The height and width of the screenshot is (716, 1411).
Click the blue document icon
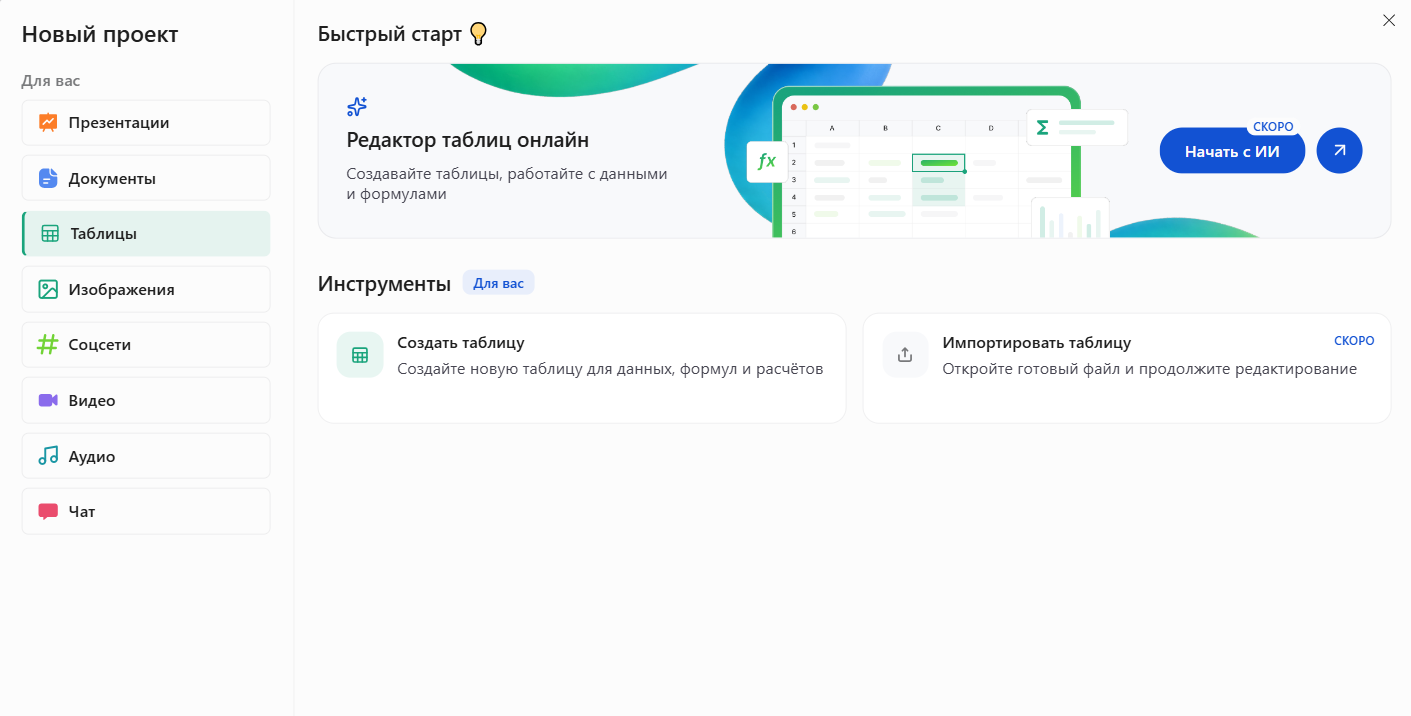[48, 178]
